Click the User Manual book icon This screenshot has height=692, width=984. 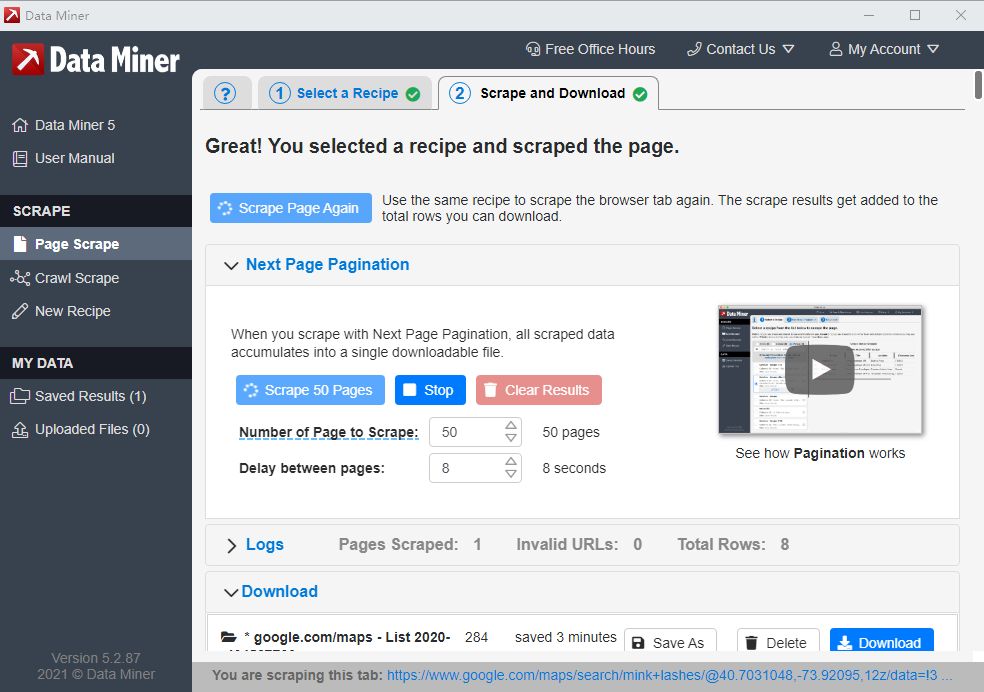20,159
